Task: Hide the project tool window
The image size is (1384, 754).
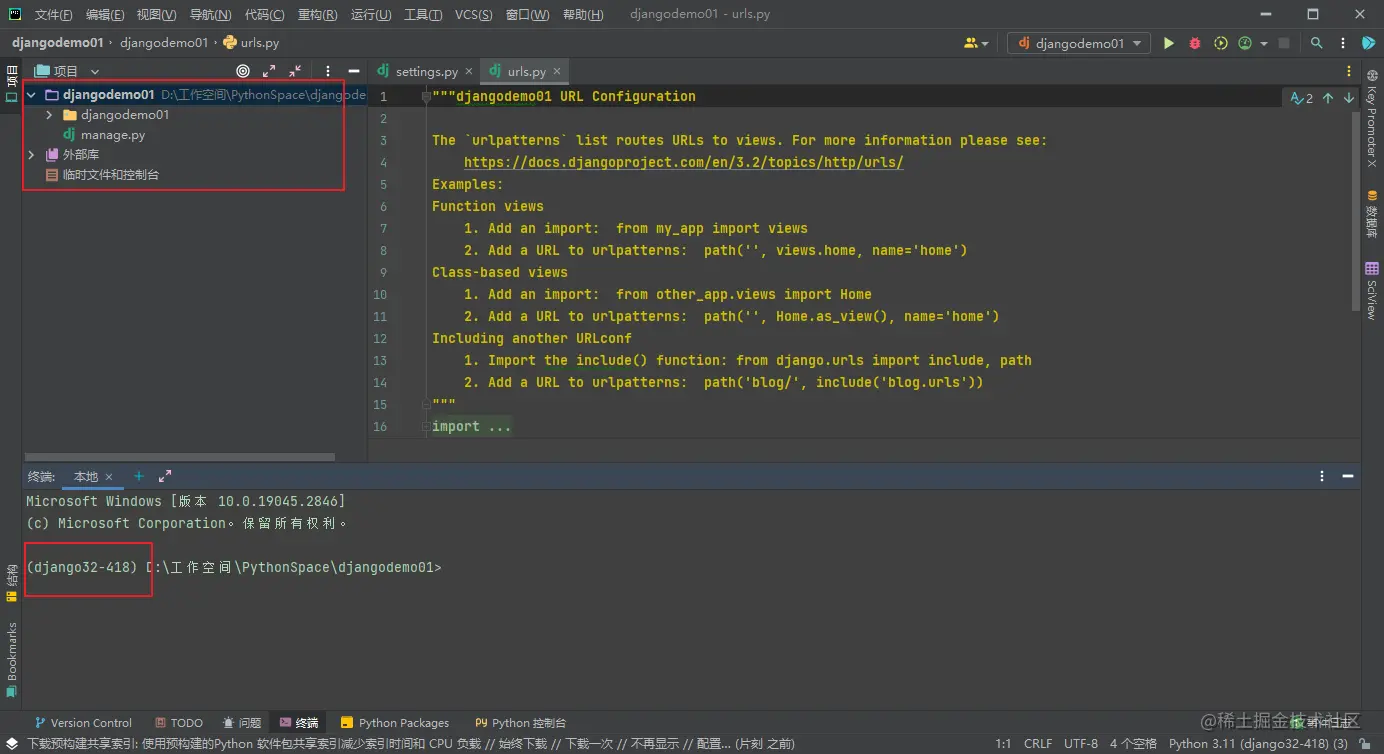Action: click(354, 71)
